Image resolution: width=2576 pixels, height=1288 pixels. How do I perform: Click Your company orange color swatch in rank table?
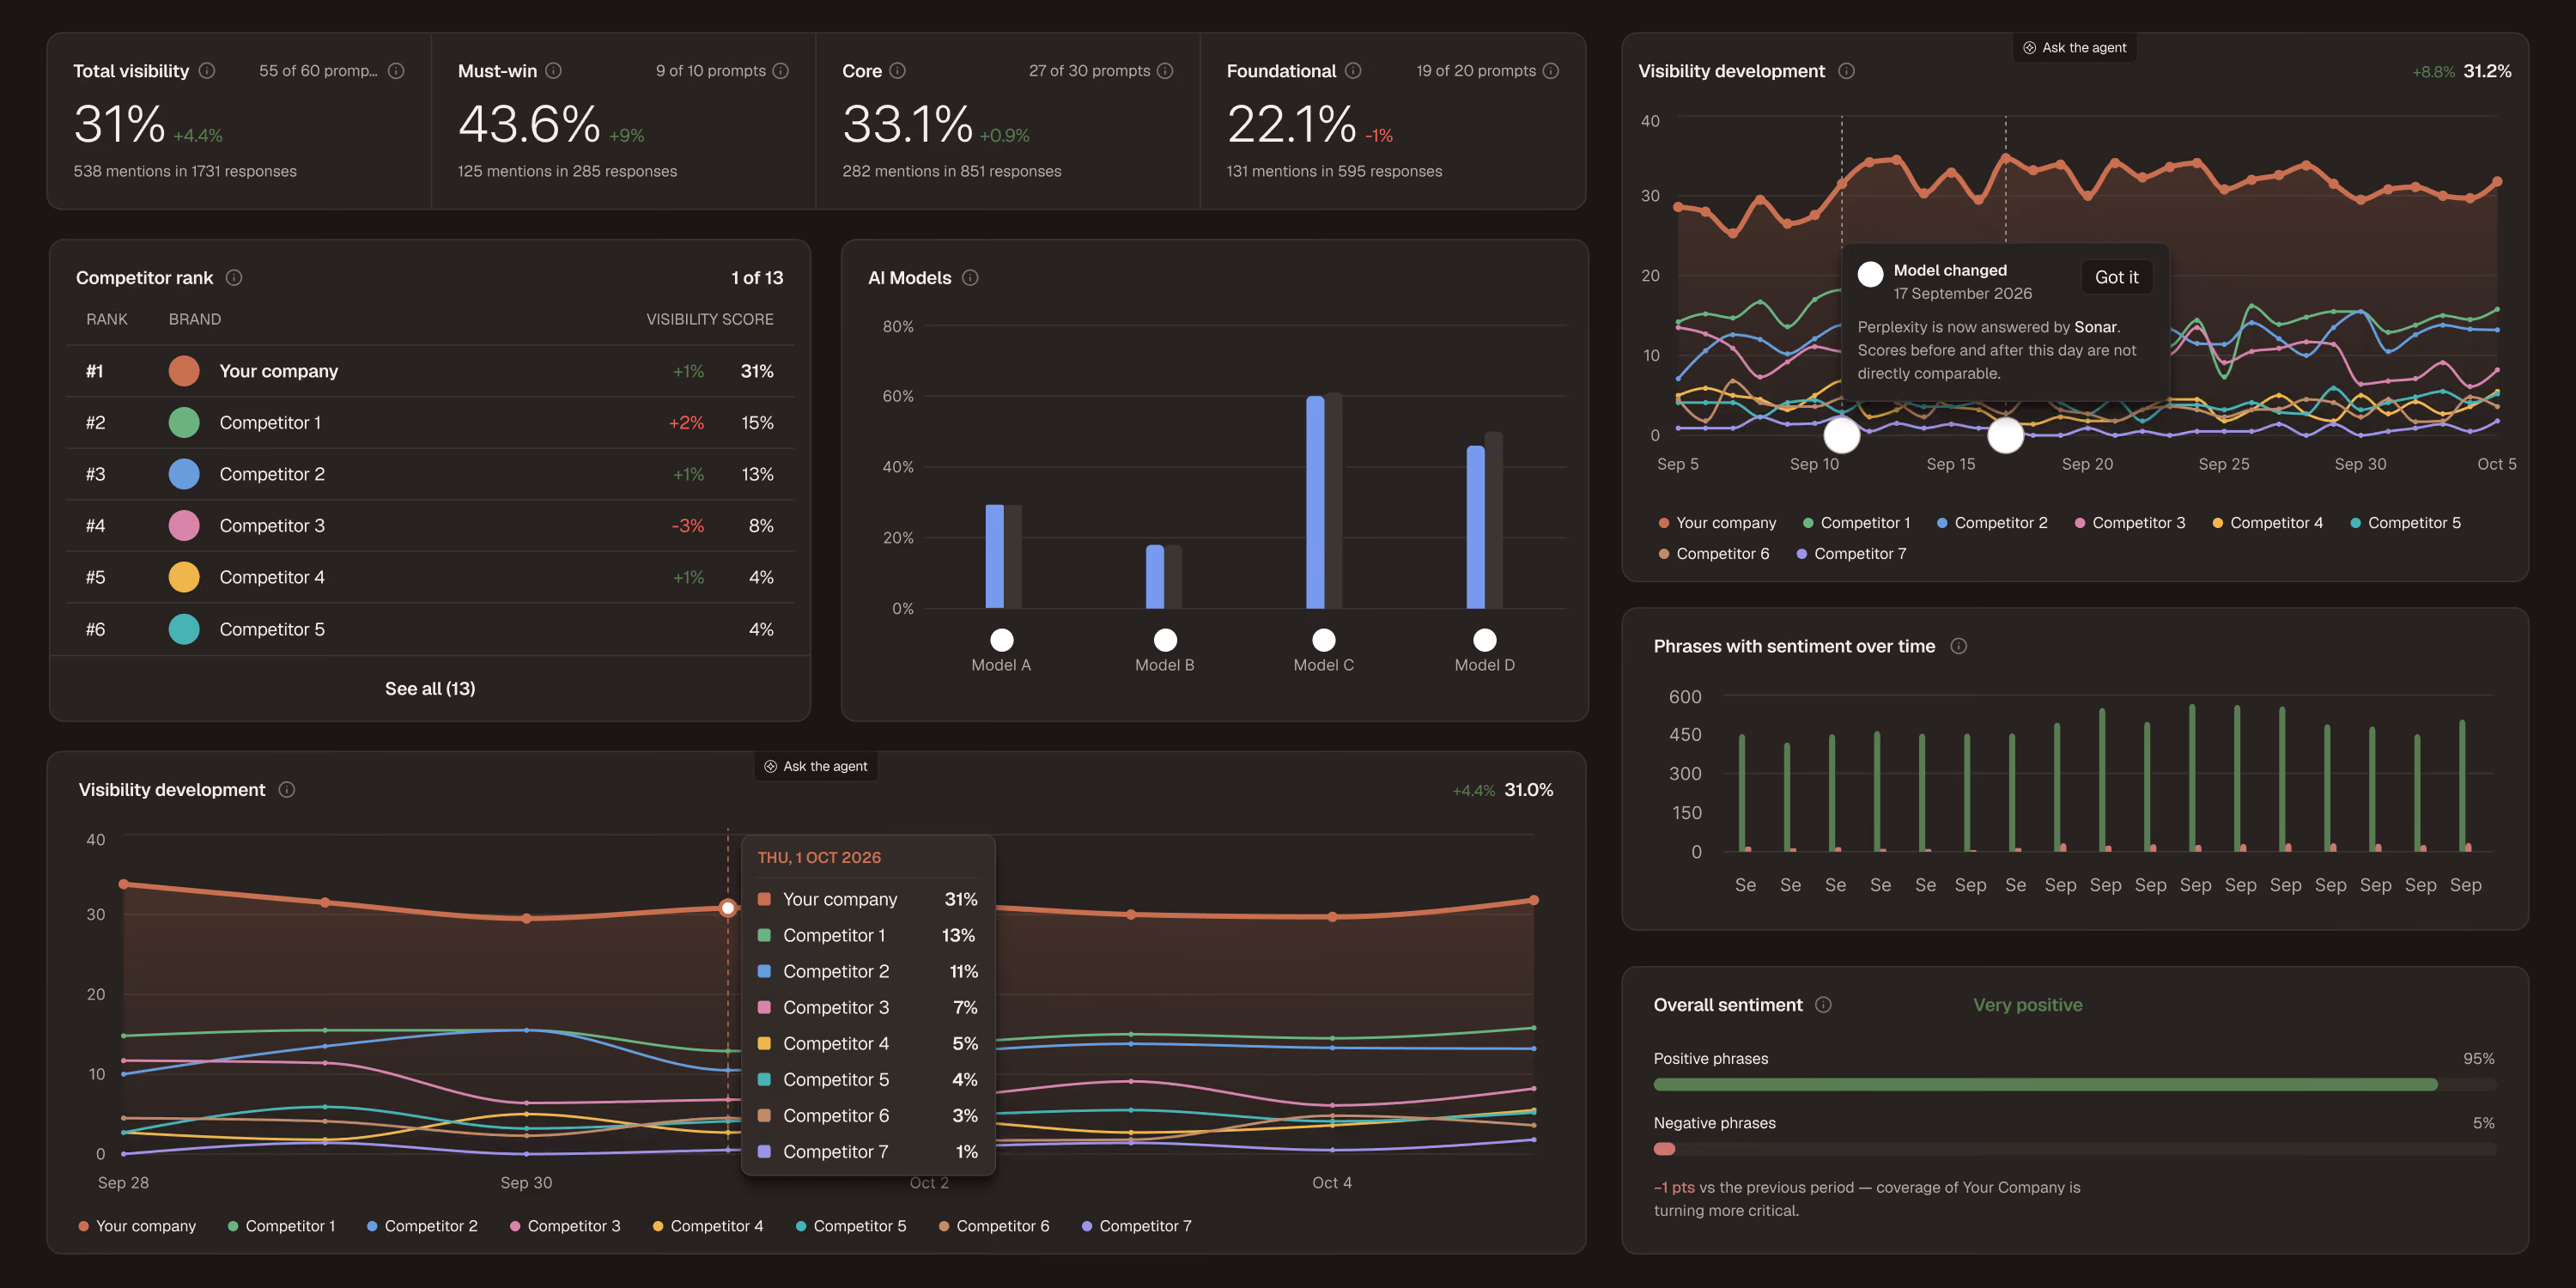tap(184, 371)
